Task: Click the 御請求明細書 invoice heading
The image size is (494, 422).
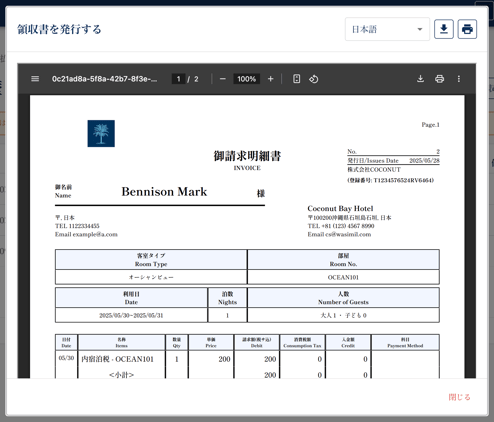Action: click(x=247, y=156)
